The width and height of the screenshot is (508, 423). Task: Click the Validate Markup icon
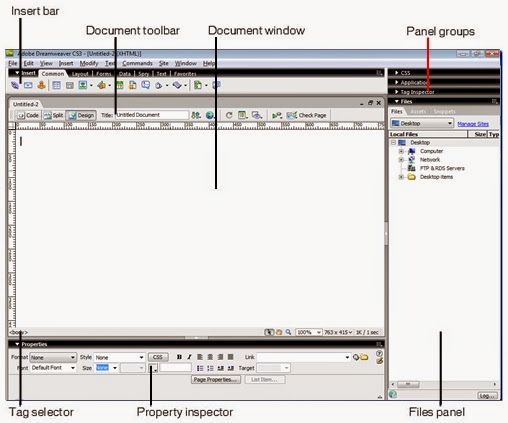(x=277, y=115)
